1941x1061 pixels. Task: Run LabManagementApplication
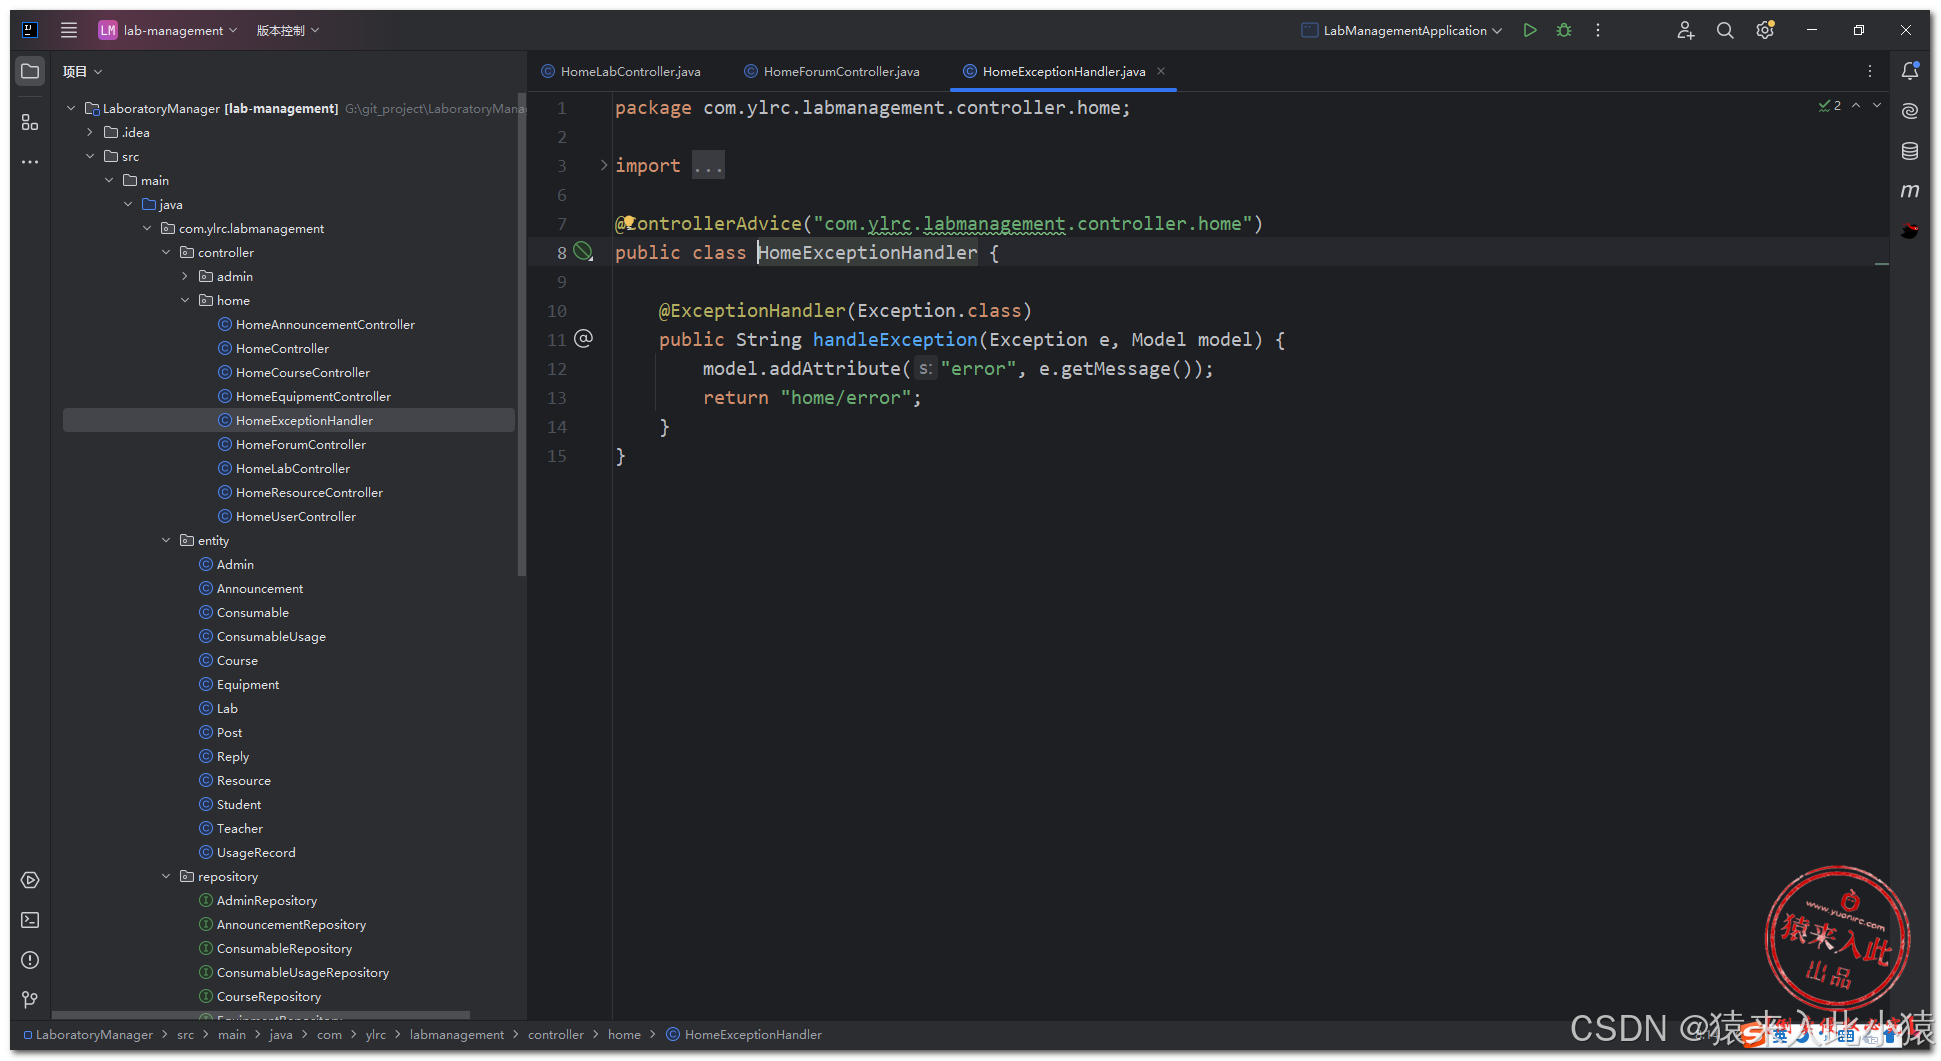click(x=1529, y=30)
